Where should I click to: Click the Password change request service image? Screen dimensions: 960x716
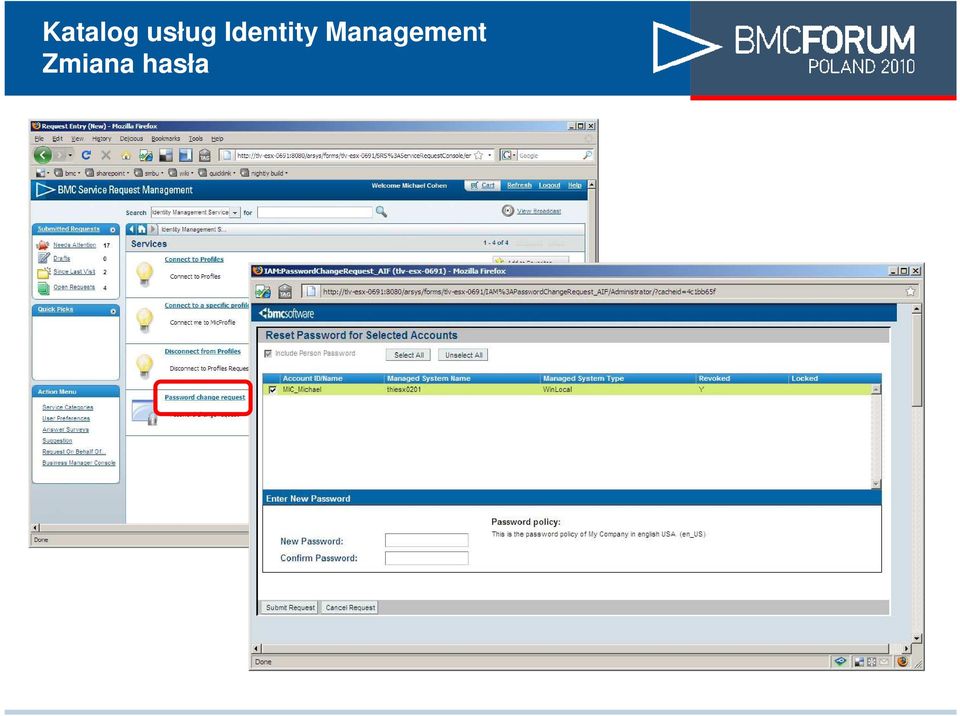(144, 411)
